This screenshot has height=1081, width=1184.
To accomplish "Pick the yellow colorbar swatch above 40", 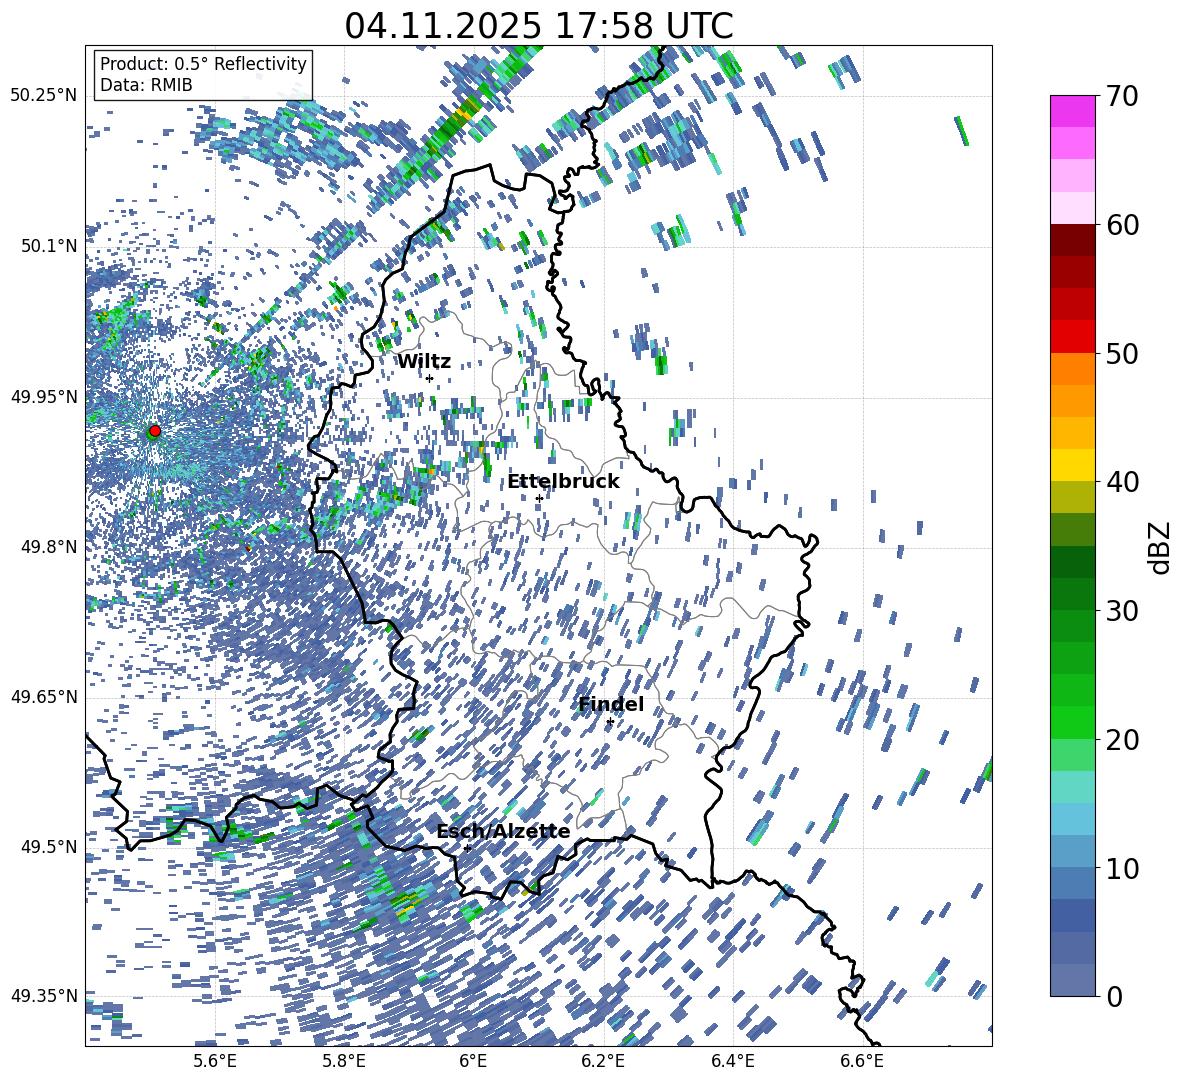I will tap(1072, 465).
